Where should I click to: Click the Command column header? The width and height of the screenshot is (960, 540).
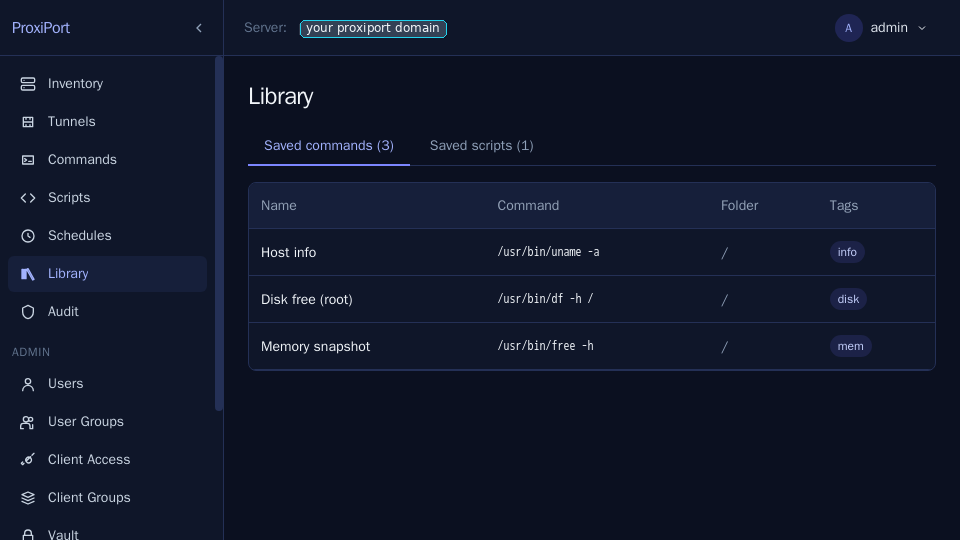point(528,206)
